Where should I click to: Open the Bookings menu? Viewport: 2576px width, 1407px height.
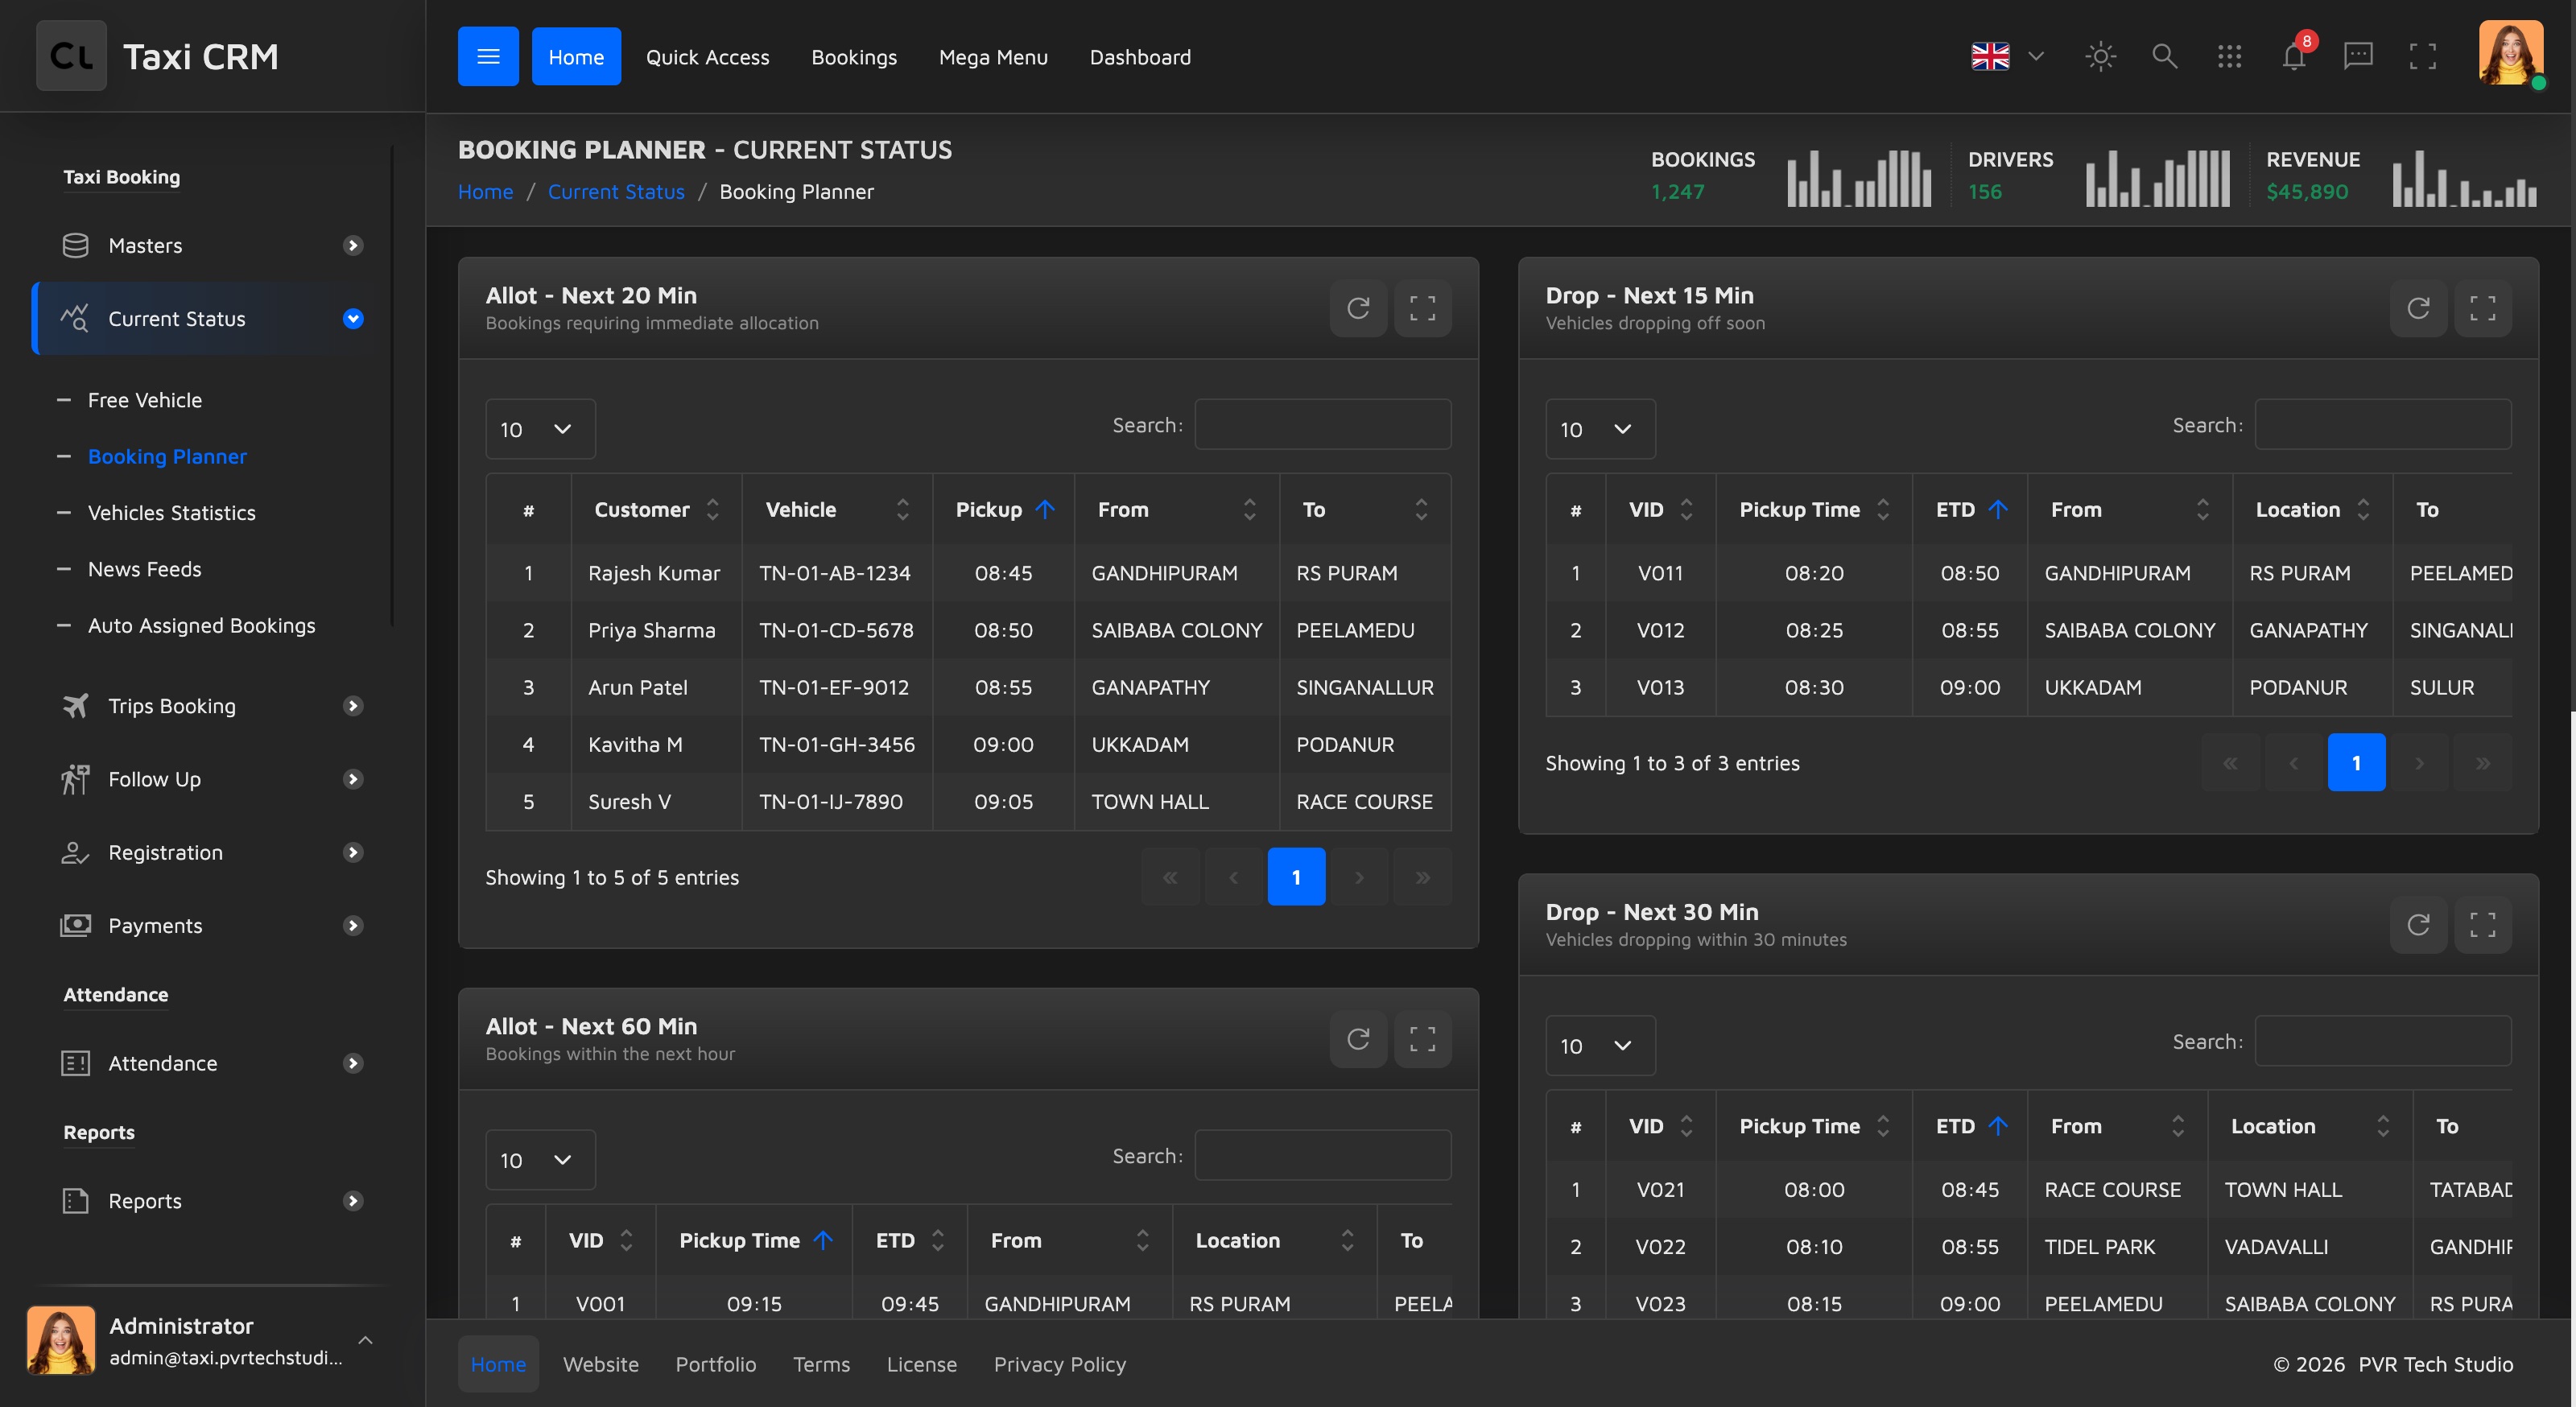854,57
